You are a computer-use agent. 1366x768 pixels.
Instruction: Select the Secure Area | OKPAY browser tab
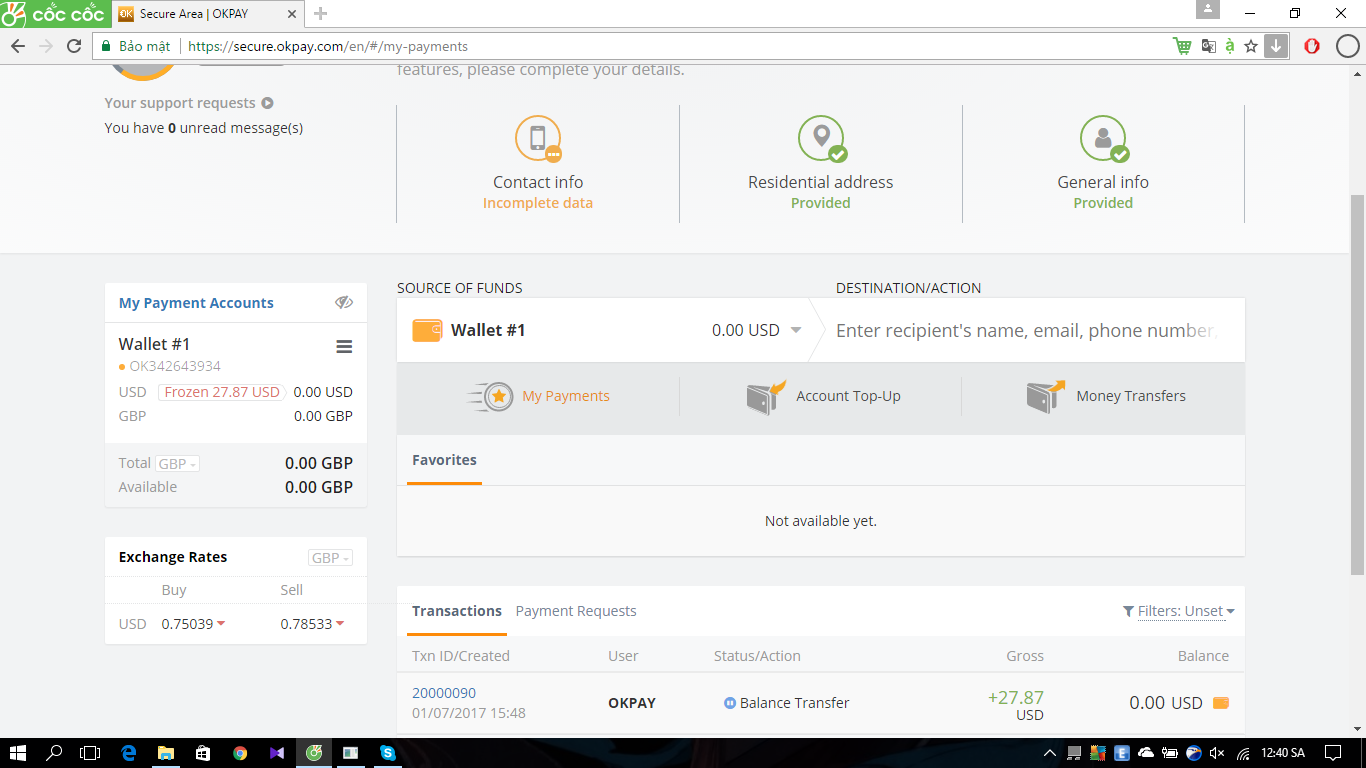[x=205, y=14]
